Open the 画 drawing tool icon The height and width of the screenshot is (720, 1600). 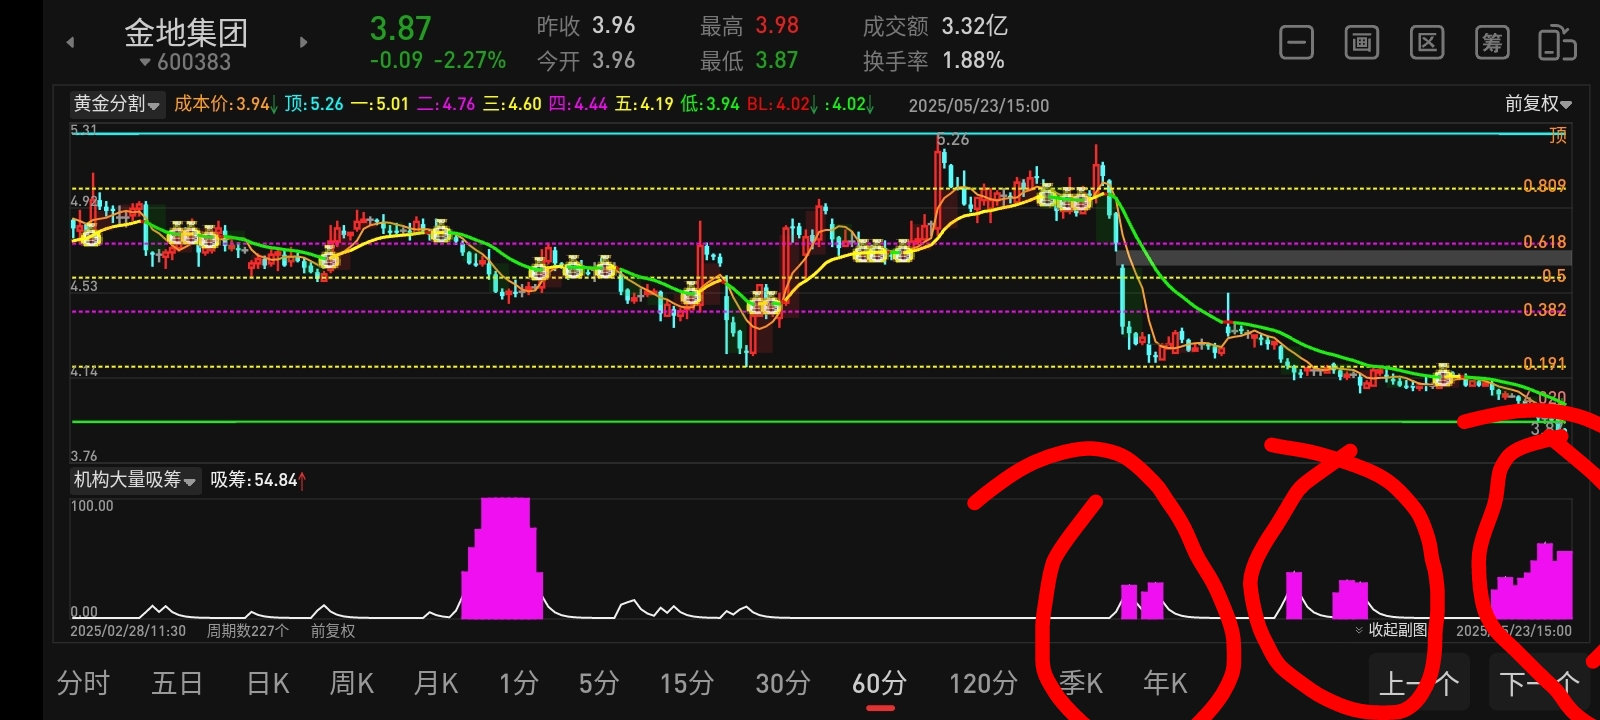click(x=1361, y=43)
